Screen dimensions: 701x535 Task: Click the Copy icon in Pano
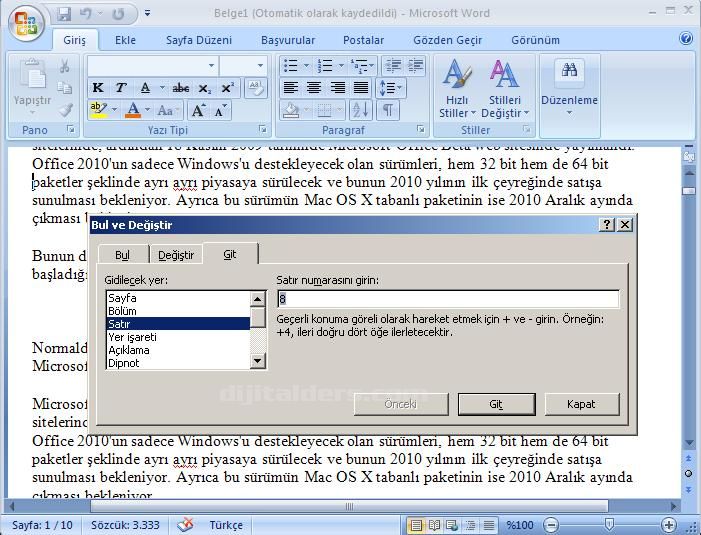65,88
